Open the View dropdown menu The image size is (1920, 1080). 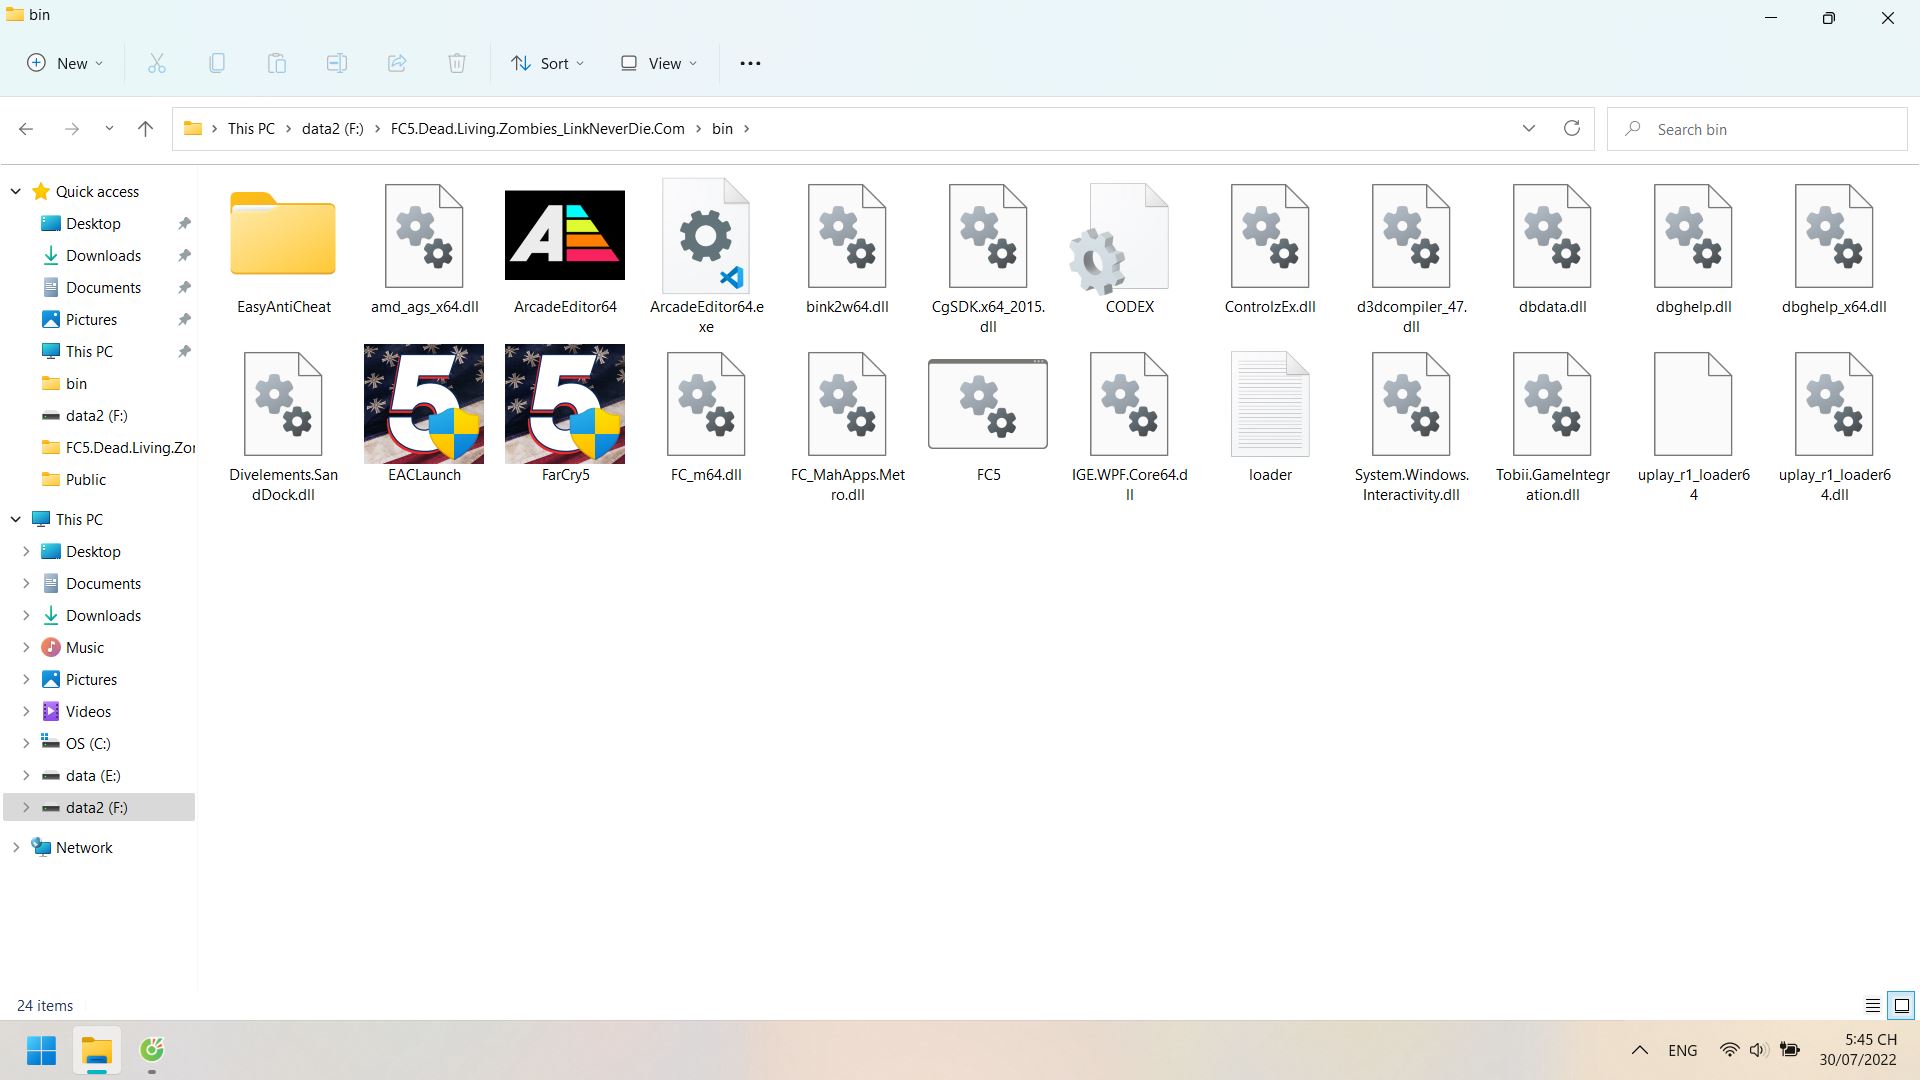(658, 63)
